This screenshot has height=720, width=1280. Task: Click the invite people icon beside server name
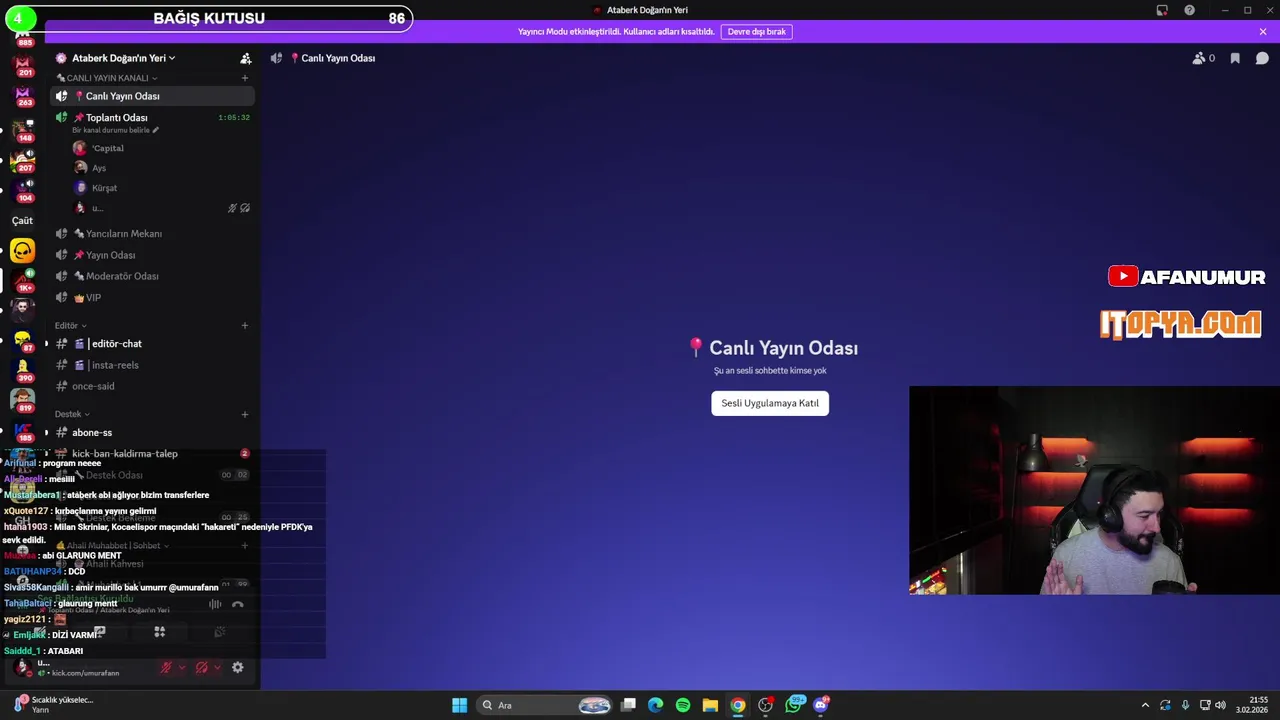(x=245, y=58)
